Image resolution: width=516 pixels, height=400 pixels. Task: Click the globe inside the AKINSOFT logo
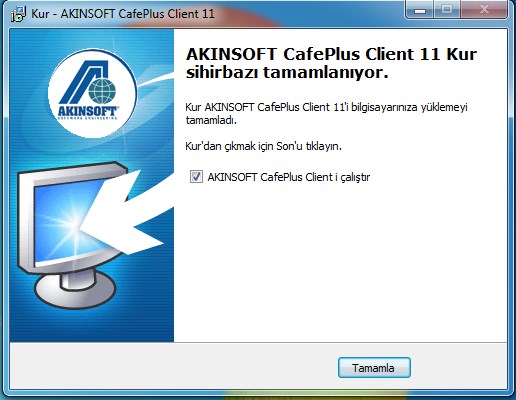pyautogui.click(x=102, y=91)
